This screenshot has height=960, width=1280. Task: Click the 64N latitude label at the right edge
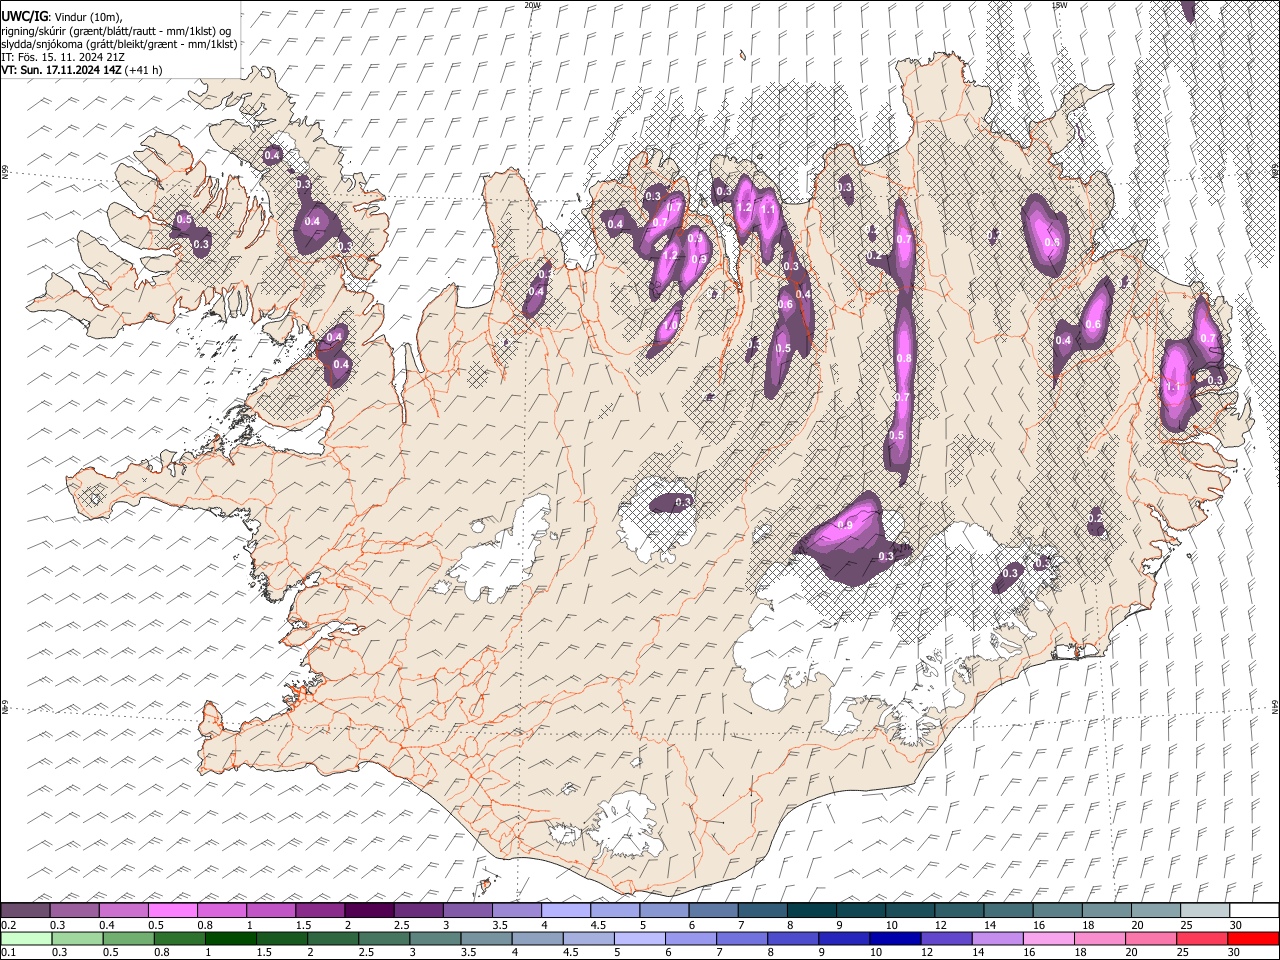(1275, 706)
